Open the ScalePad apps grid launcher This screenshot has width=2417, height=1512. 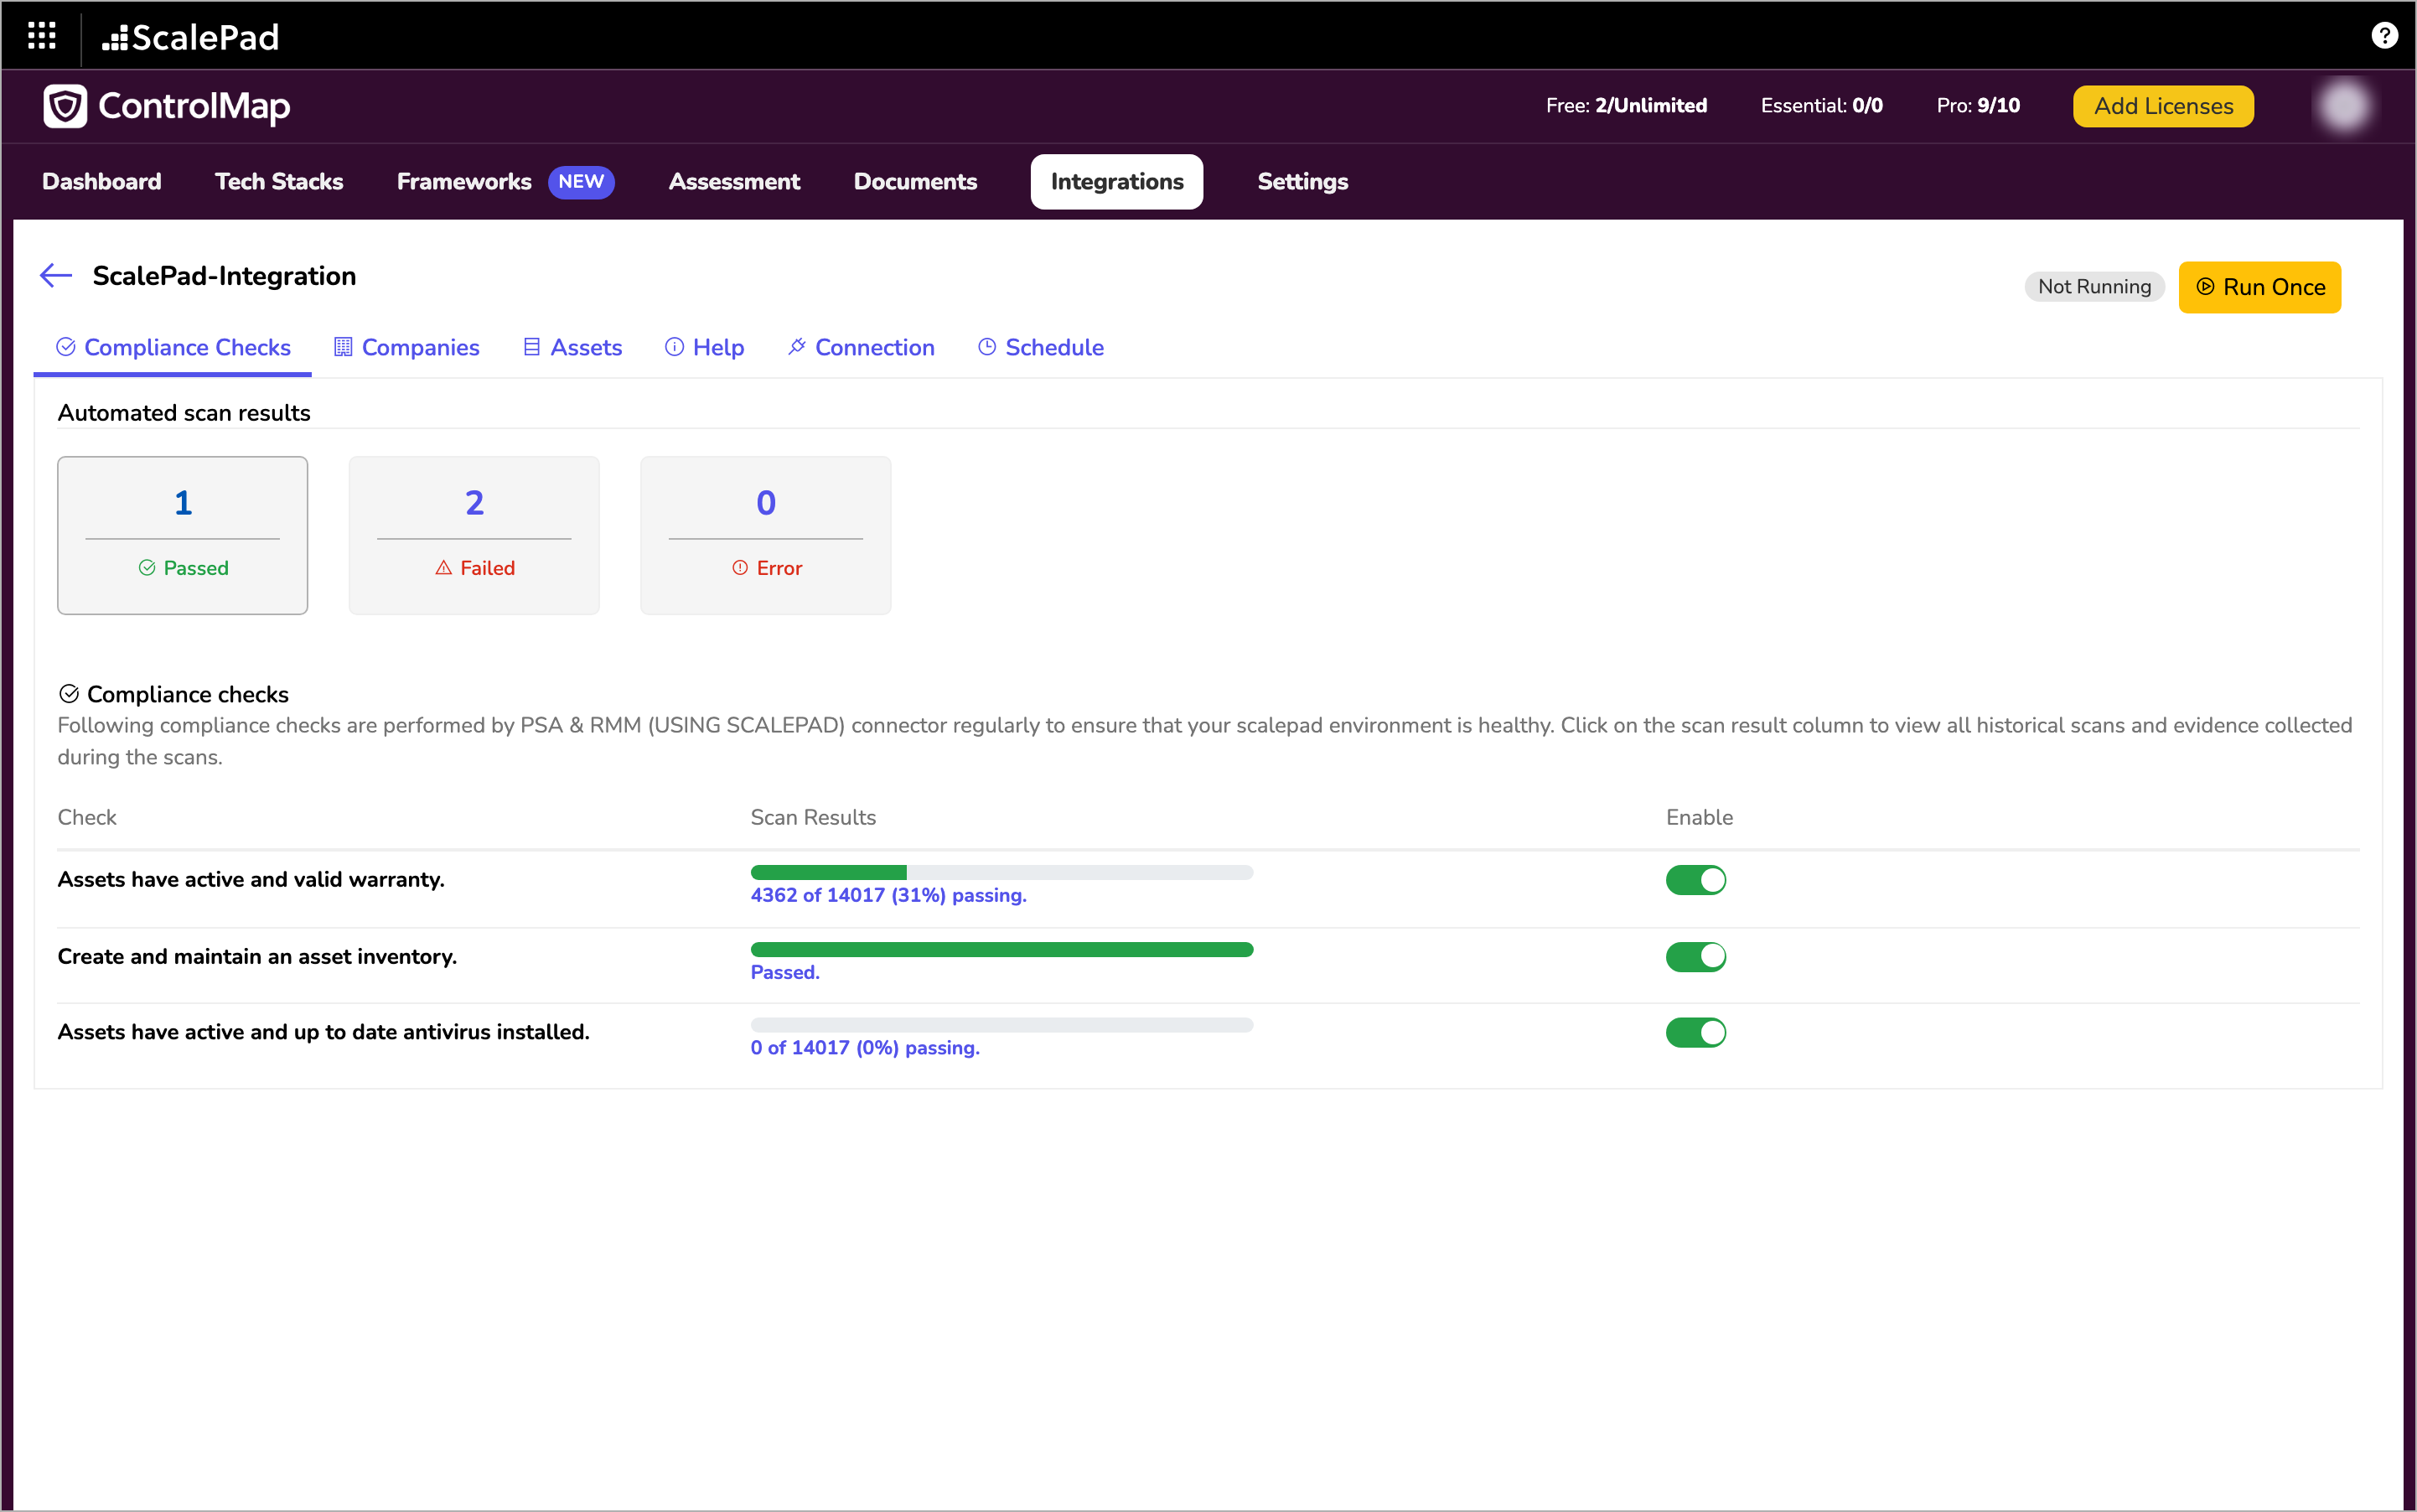click(x=41, y=36)
